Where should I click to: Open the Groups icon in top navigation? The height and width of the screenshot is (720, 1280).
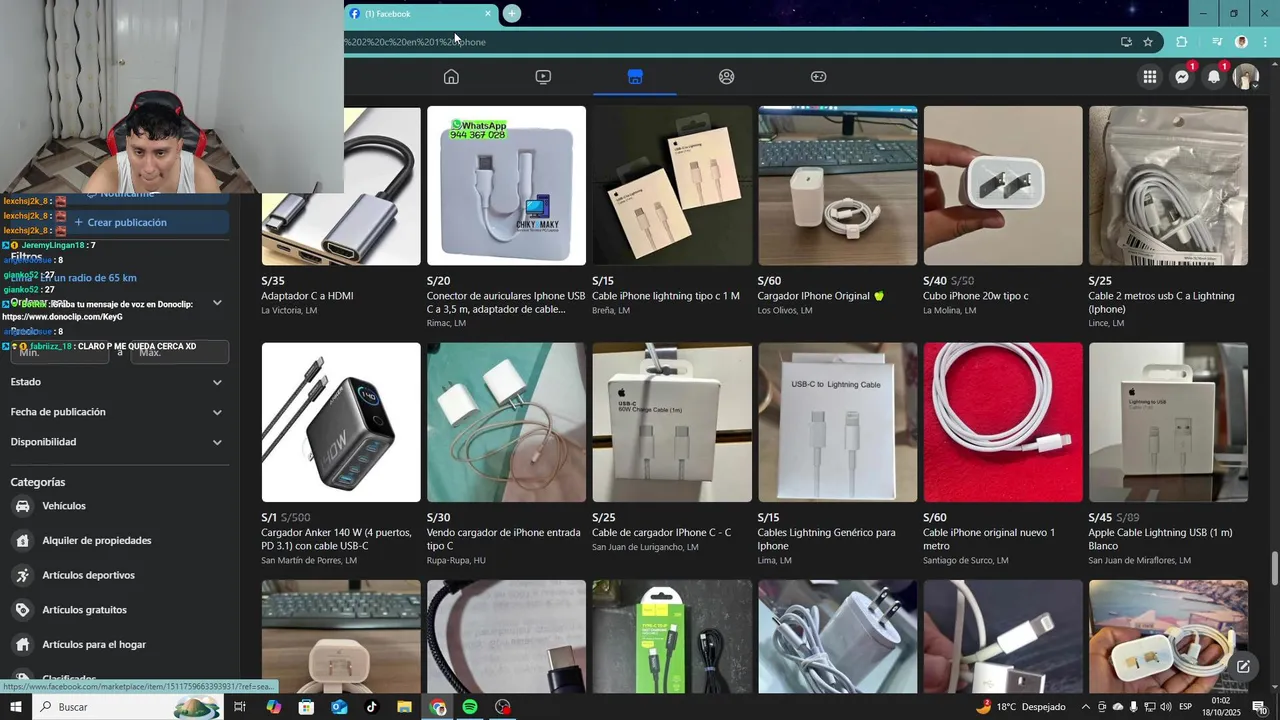pyautogui.click(x=727, y=77)
